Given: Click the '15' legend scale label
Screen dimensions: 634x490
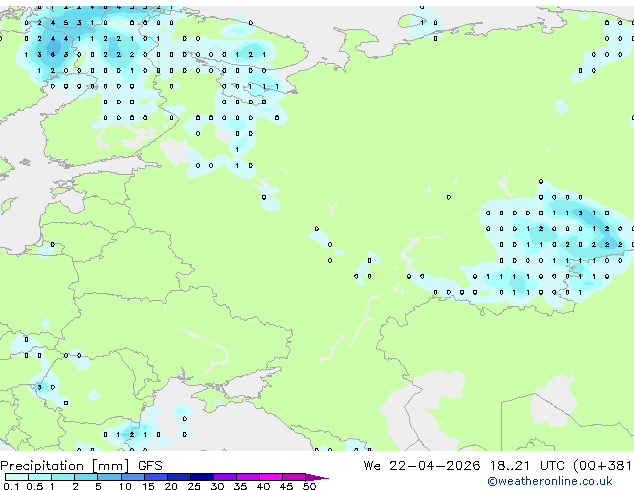Looking at the screenshot, I should click(x=148, y=486).
